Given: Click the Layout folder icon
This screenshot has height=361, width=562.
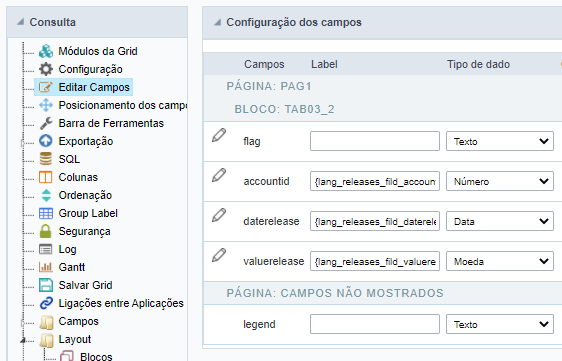Looking at the screenshot, I should 46,340.
